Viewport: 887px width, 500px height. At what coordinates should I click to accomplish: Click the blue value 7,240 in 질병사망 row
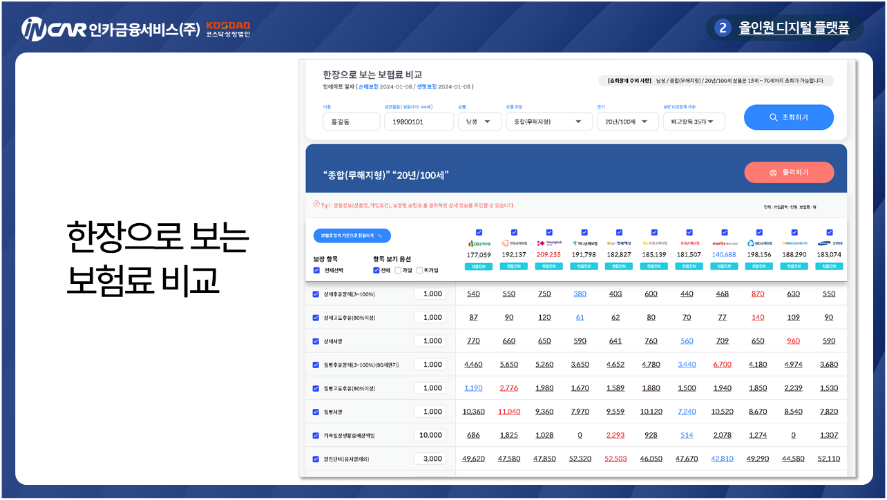[687, 412]
